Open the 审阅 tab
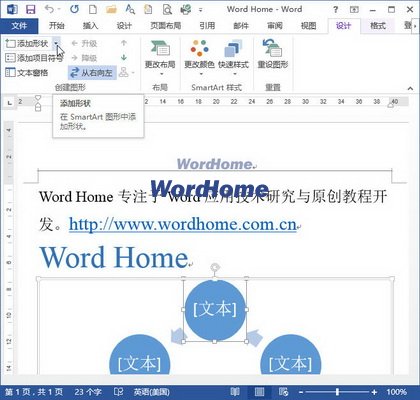This screenshot has width=420, height=400. 275,26
